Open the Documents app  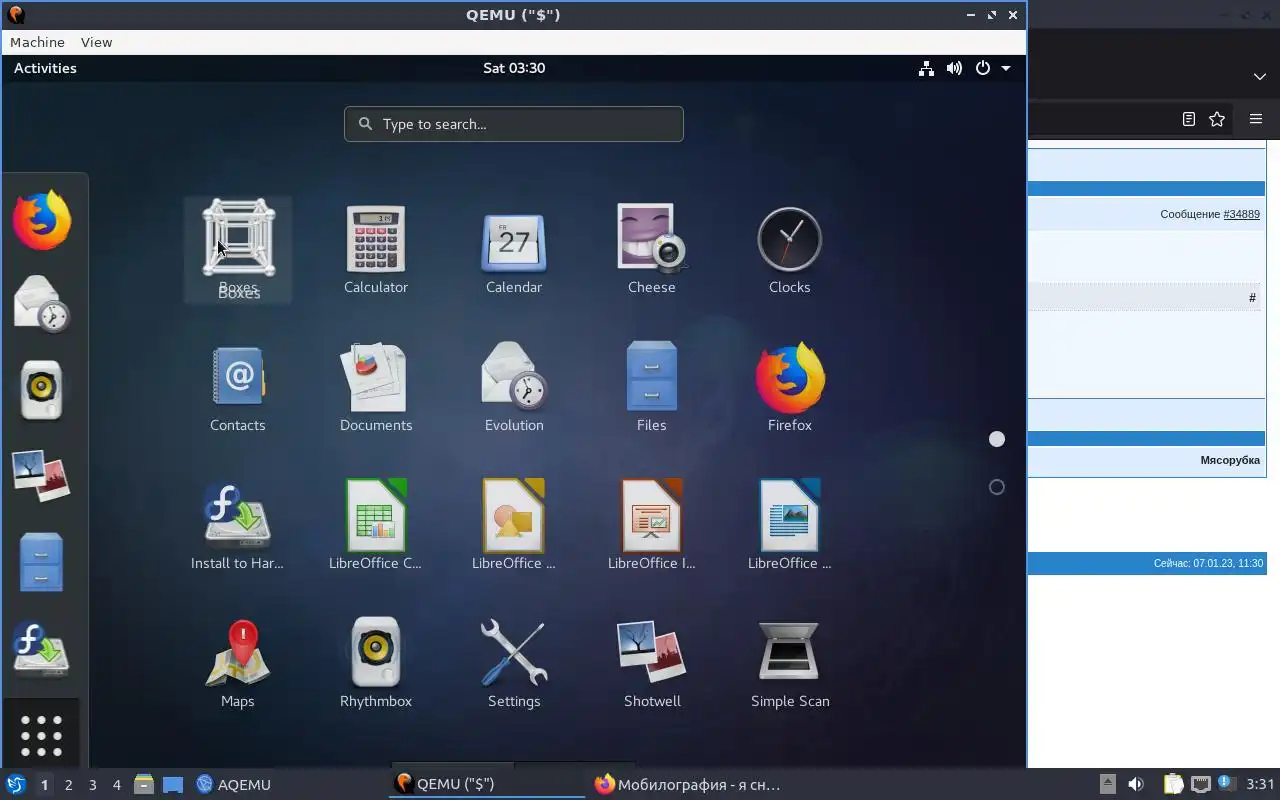pos(376,387)
